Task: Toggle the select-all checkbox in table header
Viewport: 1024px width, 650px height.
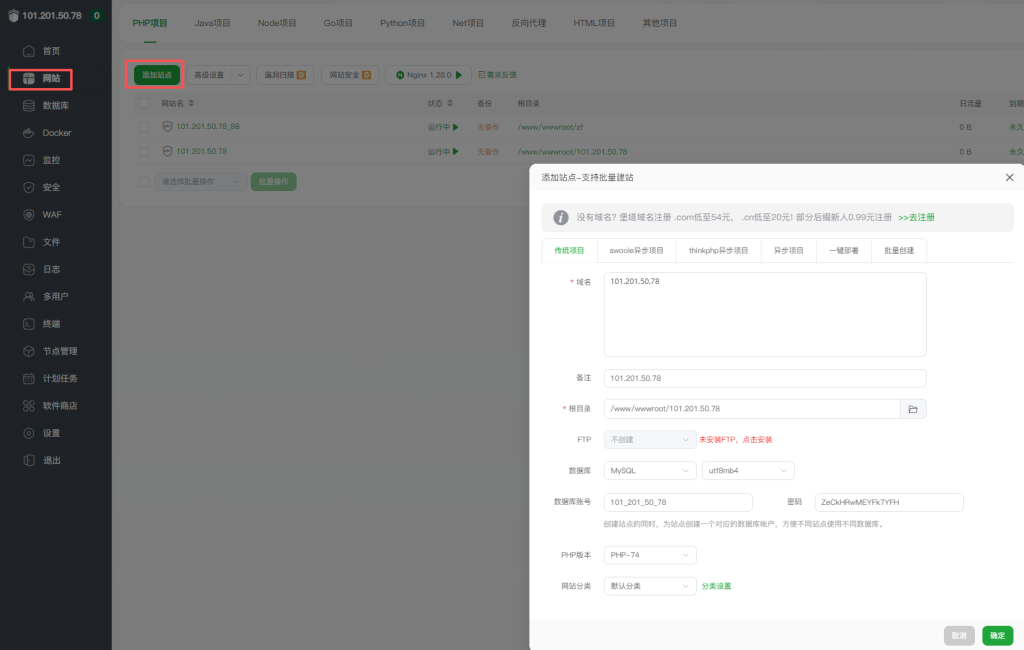Action: pos(144,103)
